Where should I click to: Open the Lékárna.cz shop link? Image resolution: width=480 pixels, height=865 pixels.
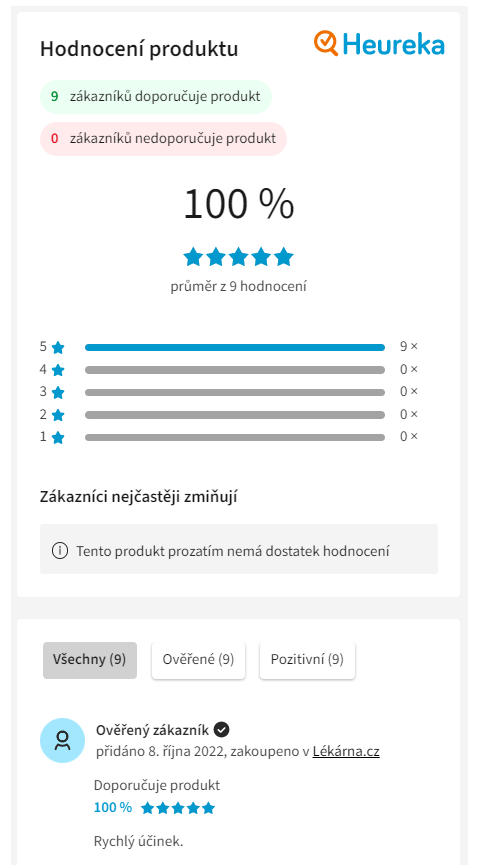click(346, 751)
